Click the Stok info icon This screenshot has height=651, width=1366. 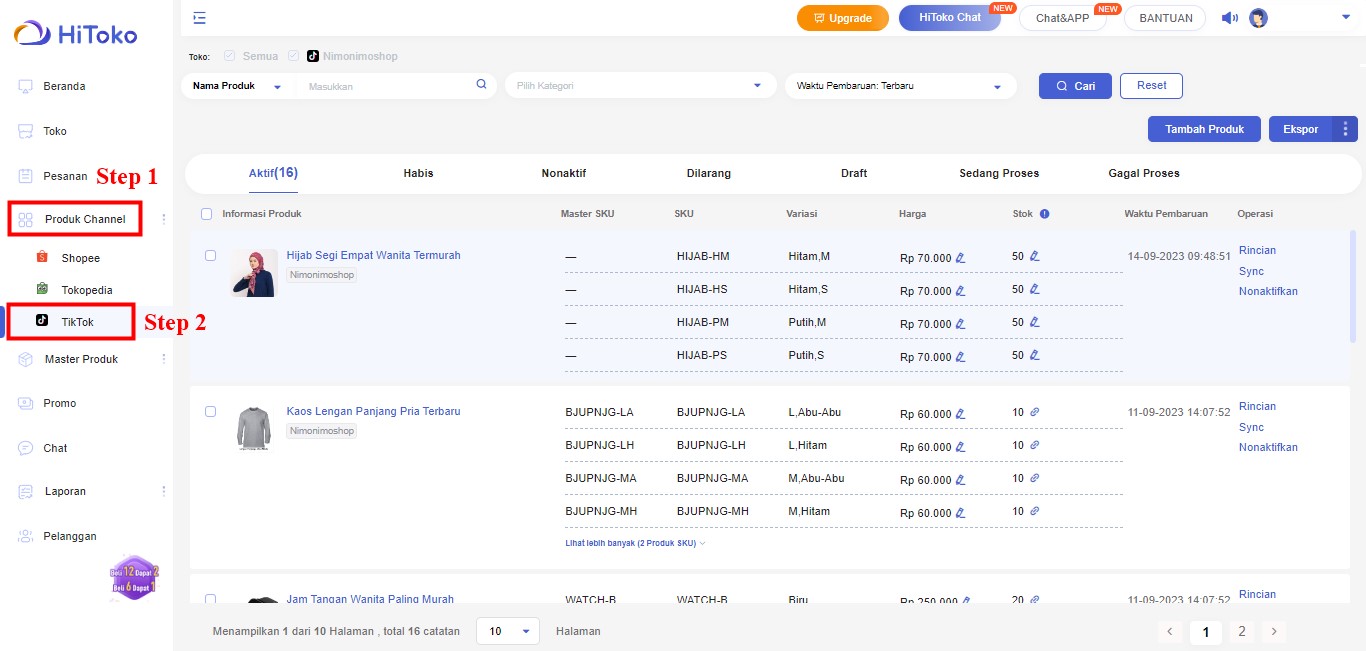point(1044,214)
